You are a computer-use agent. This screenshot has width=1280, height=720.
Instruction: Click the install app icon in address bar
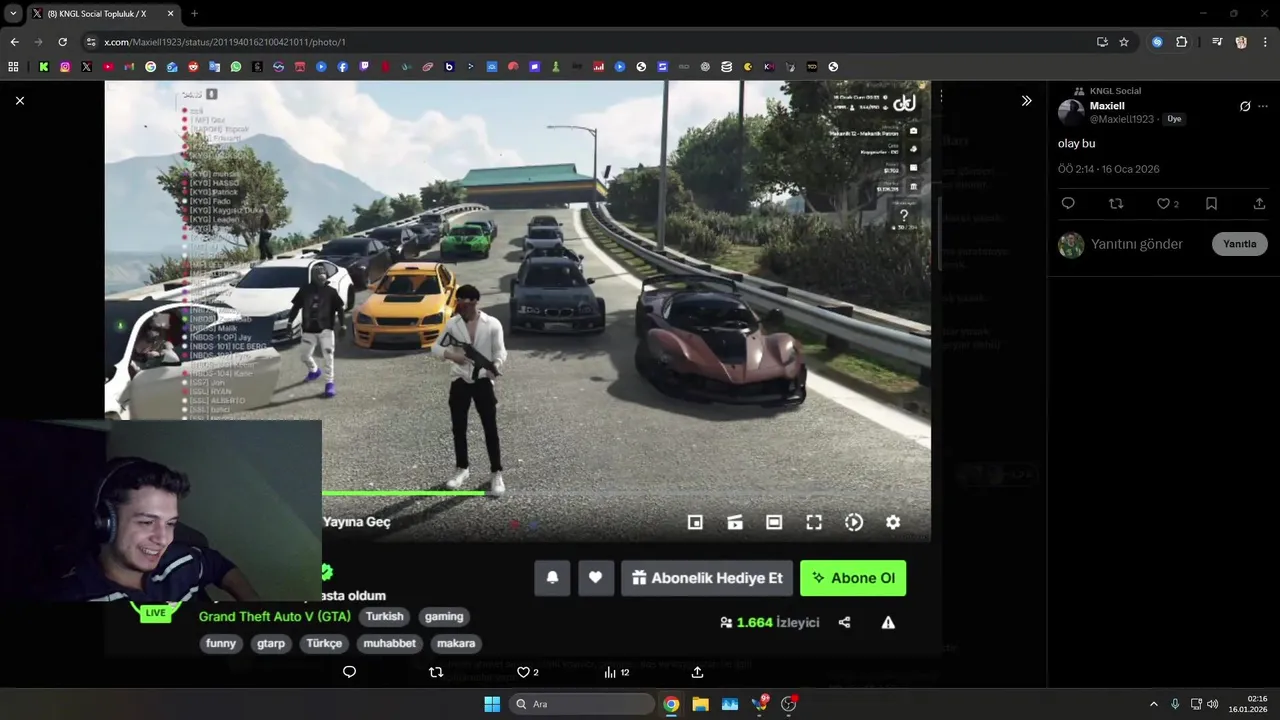[1102, 42]
